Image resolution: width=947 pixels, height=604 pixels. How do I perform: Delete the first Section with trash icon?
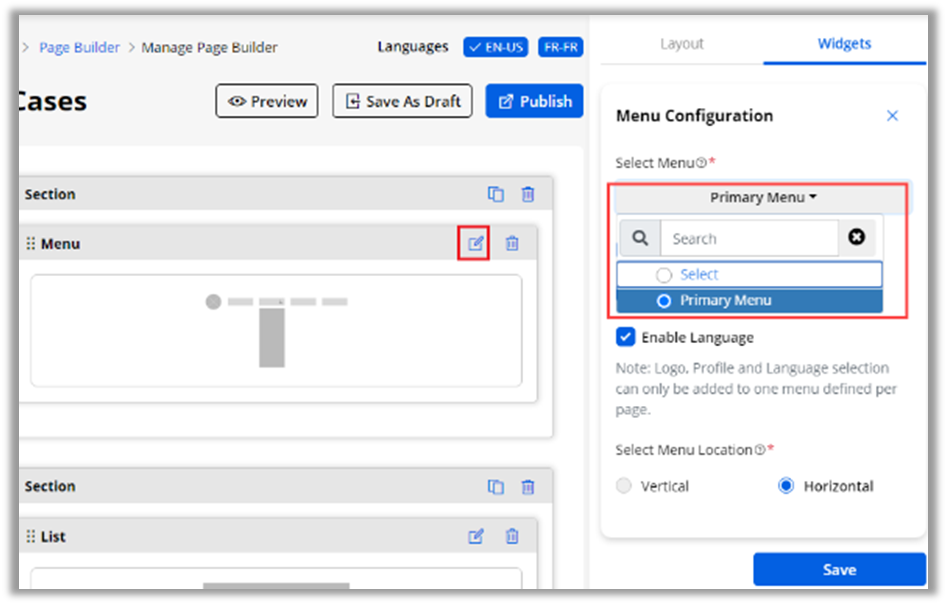[528, 194]
